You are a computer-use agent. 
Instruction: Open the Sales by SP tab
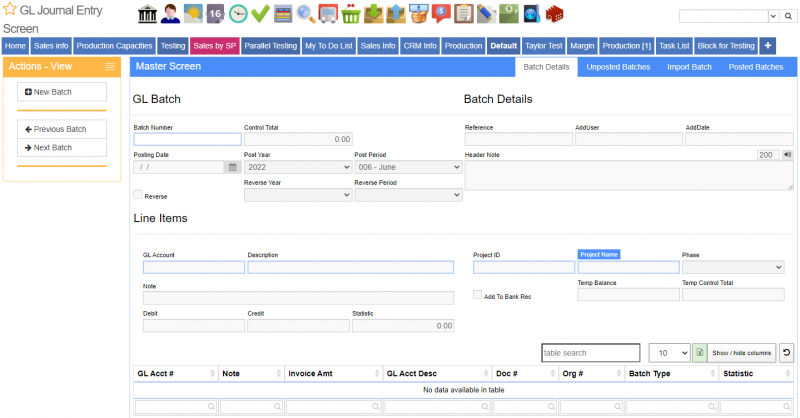pyautogui.click(x=214, y=46)
